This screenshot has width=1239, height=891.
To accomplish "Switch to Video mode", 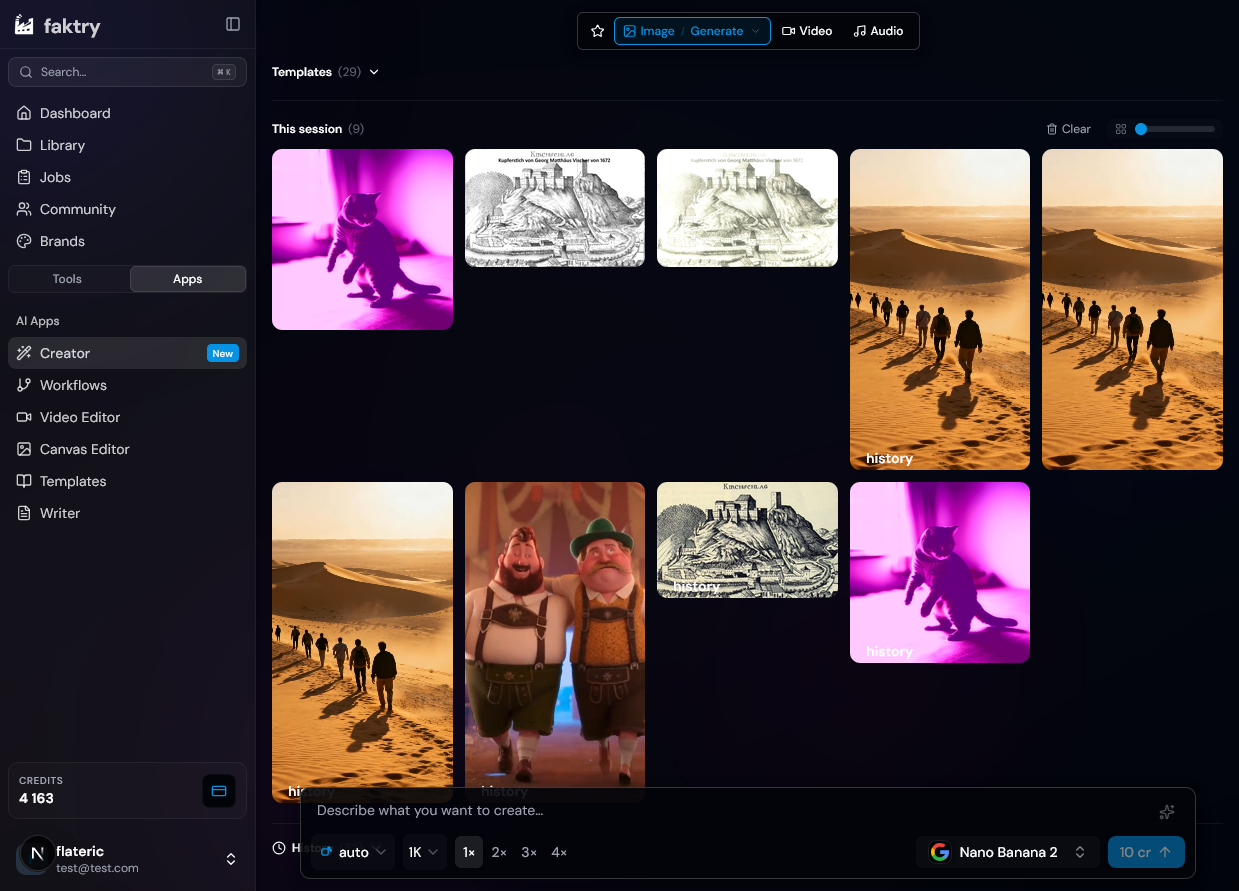I will tap(807, 31).
